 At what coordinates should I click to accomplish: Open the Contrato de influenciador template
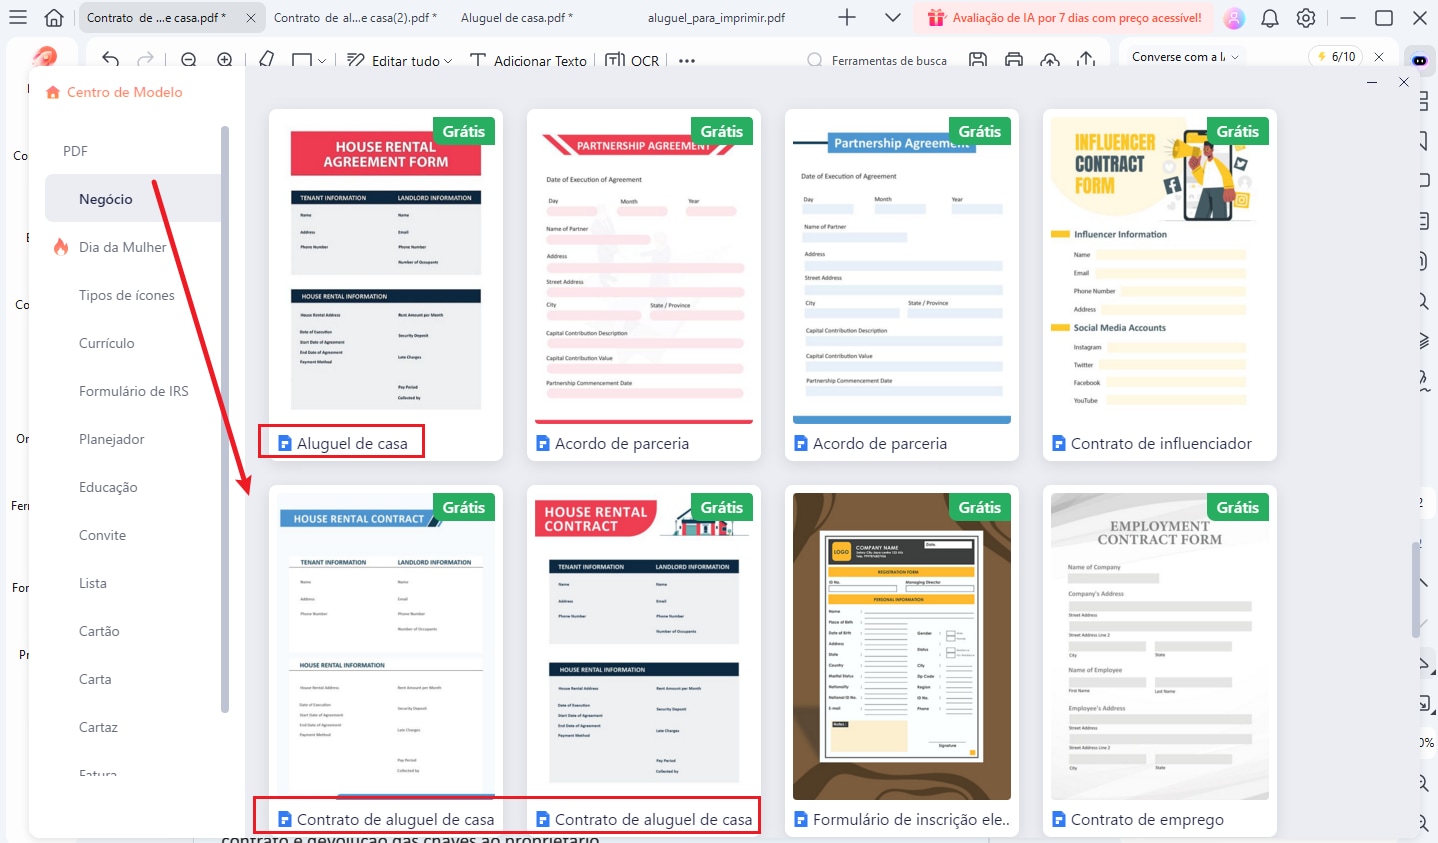1159,285
